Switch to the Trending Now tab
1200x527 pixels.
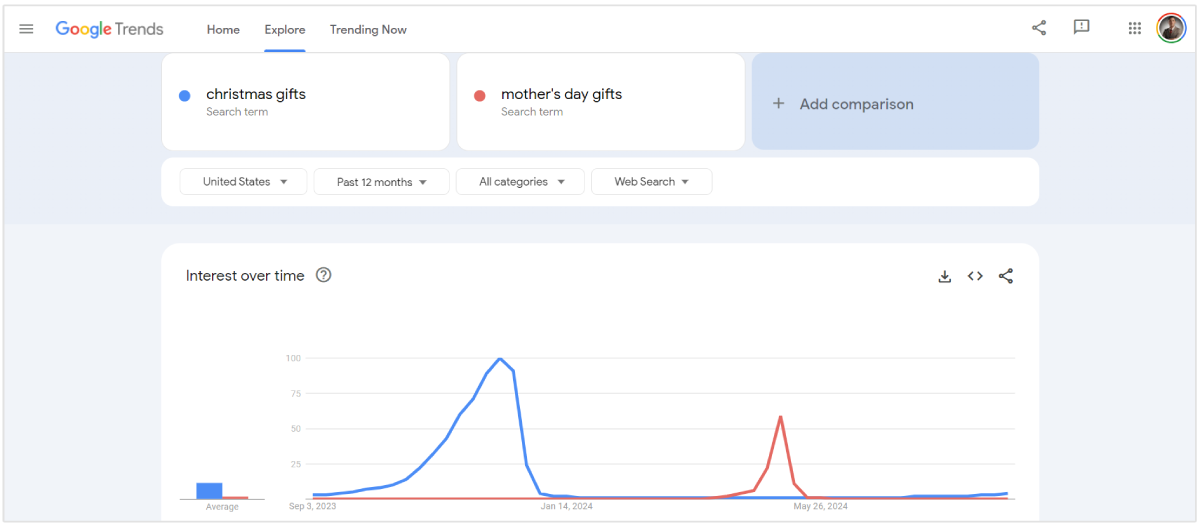point(368,30)
